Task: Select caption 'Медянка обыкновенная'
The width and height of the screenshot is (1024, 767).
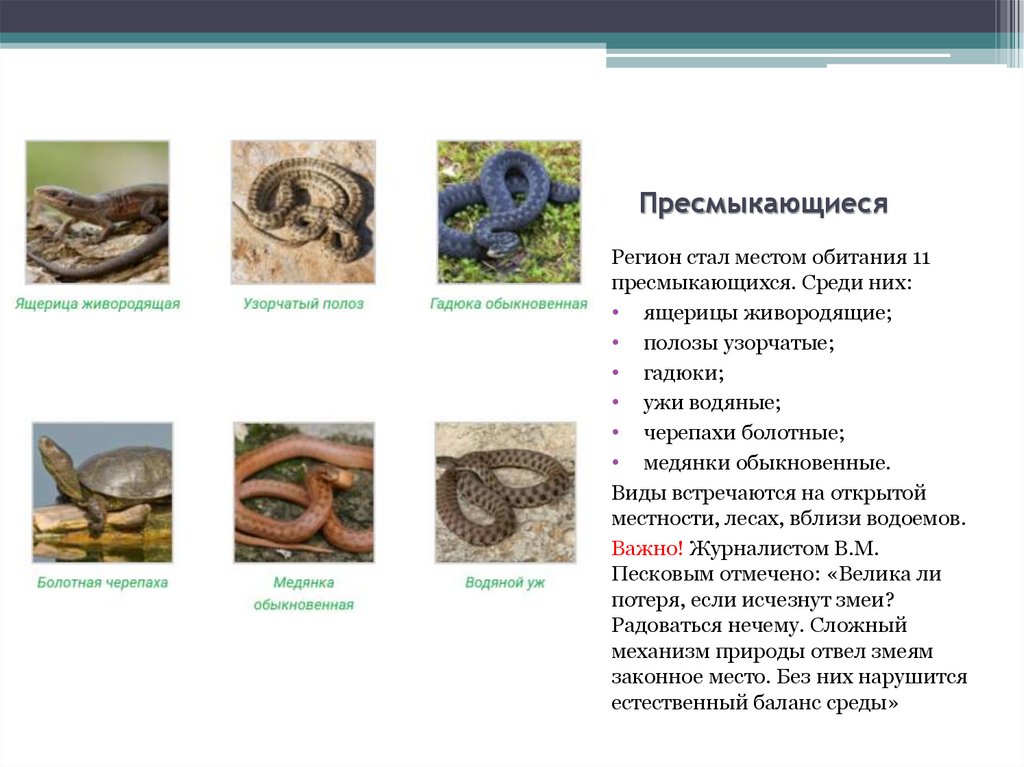Action: click(x=304, y=593)
